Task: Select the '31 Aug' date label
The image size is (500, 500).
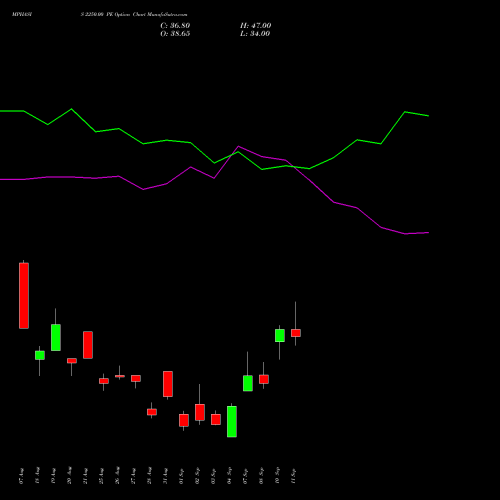Action: click(x=165, y=476)
